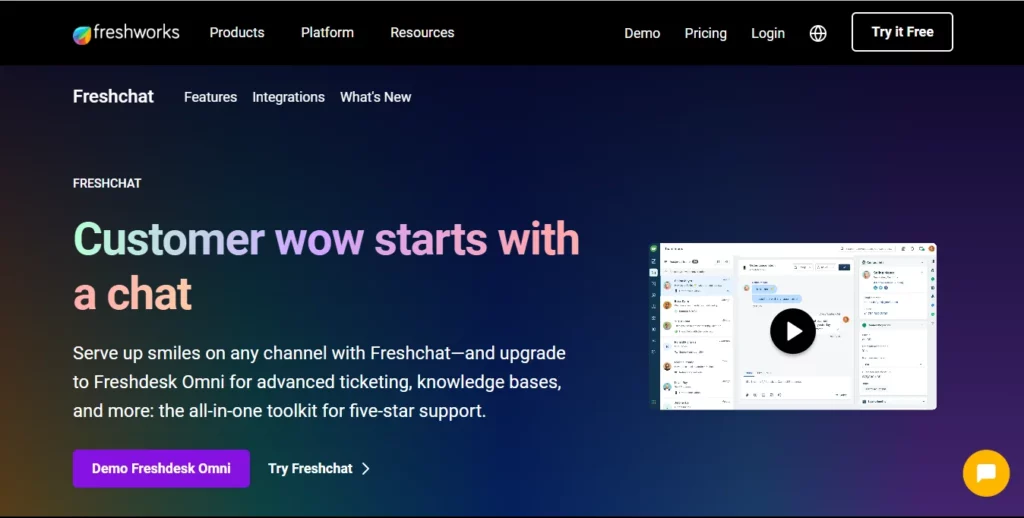Screen dimensions: 1024x518
Task: Expand the Platform menu
Action: tap(327, 32)
